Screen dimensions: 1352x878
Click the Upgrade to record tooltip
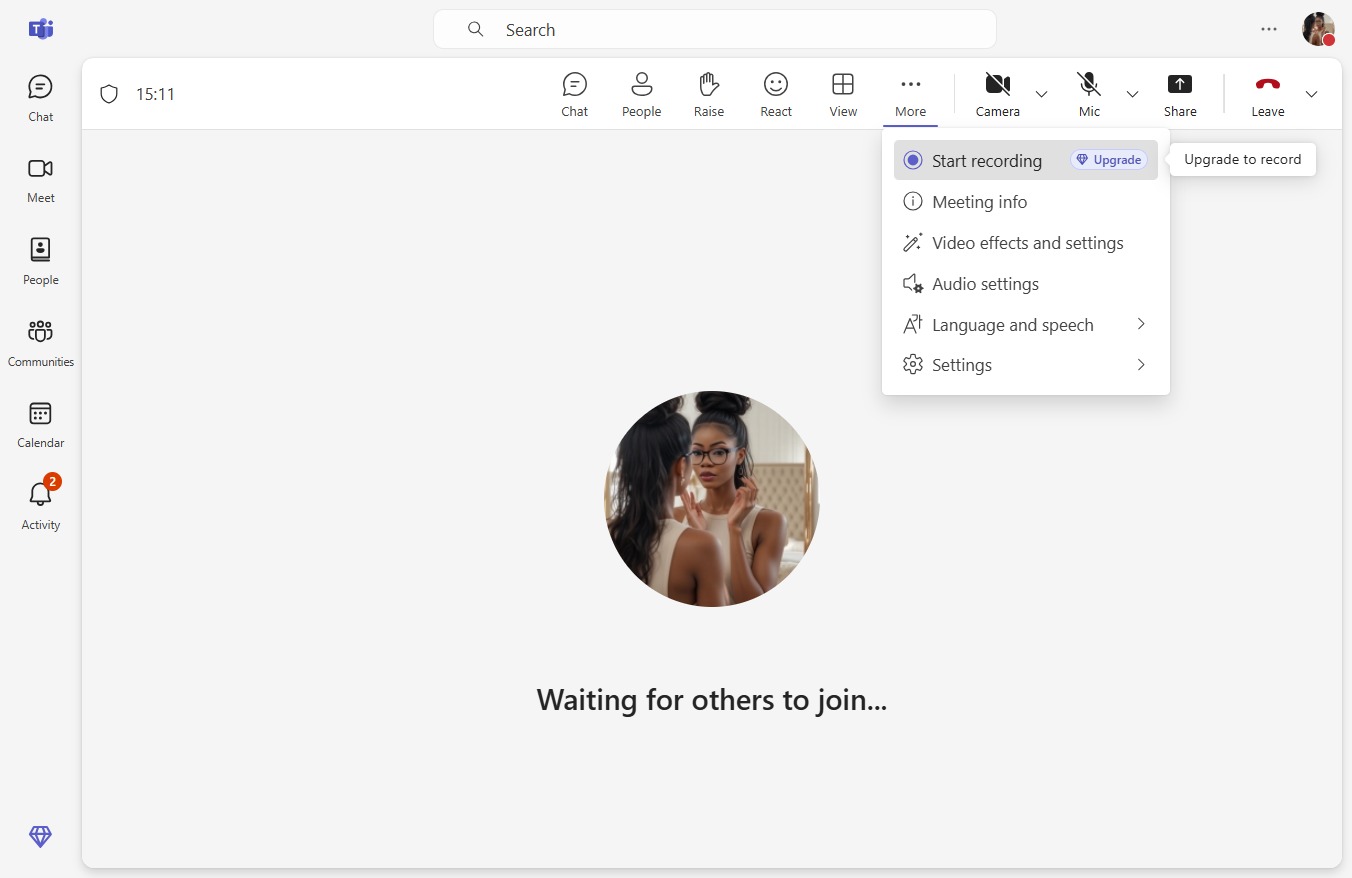pos(1243,159)
